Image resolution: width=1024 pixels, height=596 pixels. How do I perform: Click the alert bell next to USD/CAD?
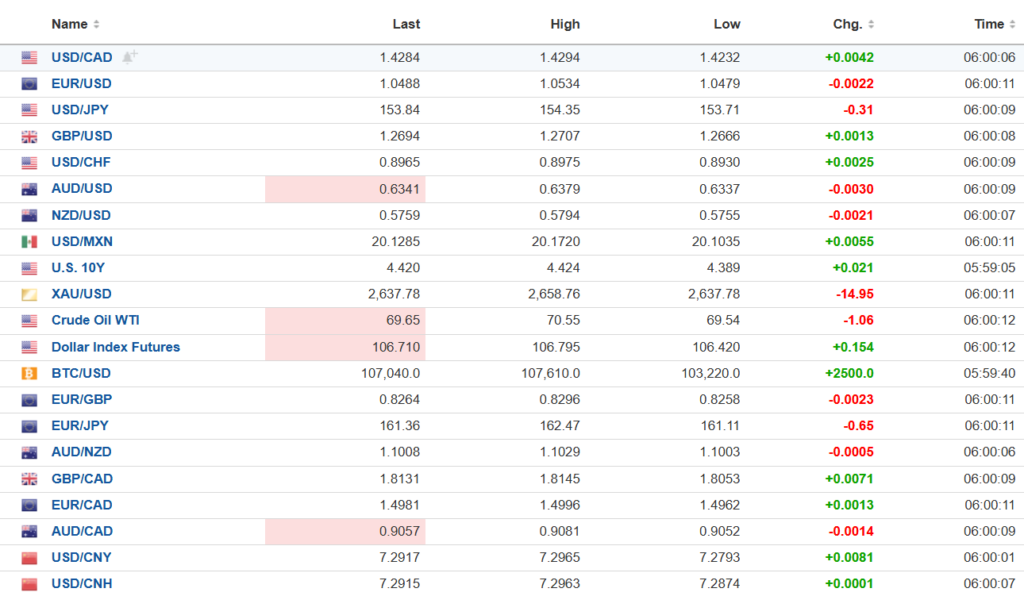(129, 57)
